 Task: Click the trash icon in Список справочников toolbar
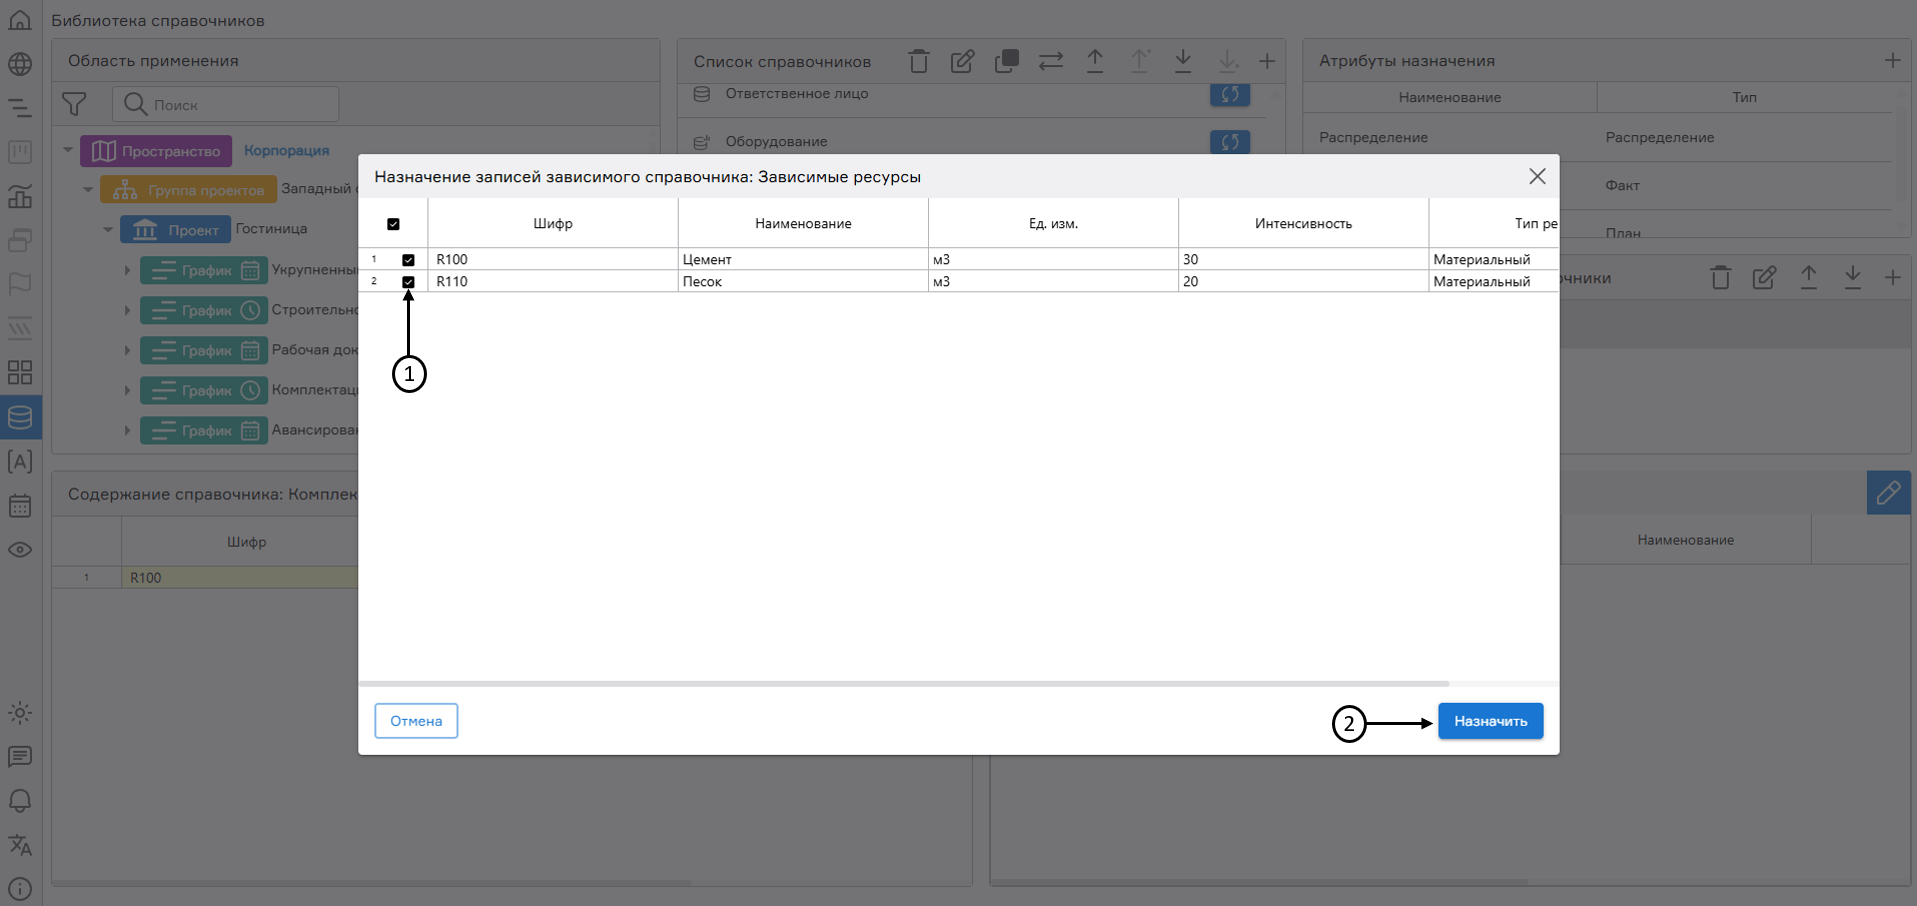coord(919,61)
